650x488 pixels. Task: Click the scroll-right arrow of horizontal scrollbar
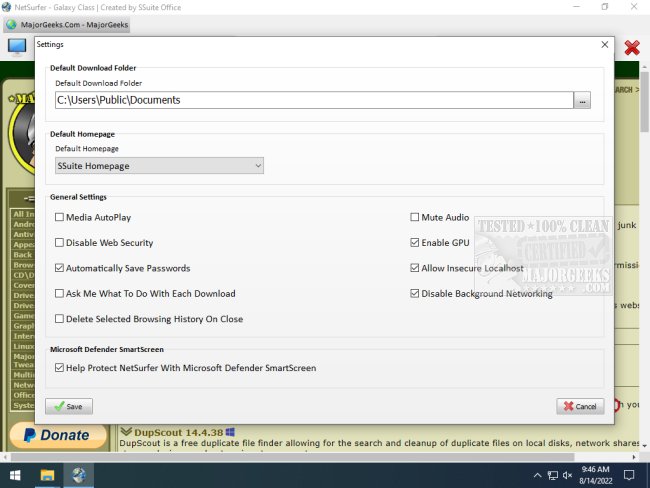coord(634,457)
